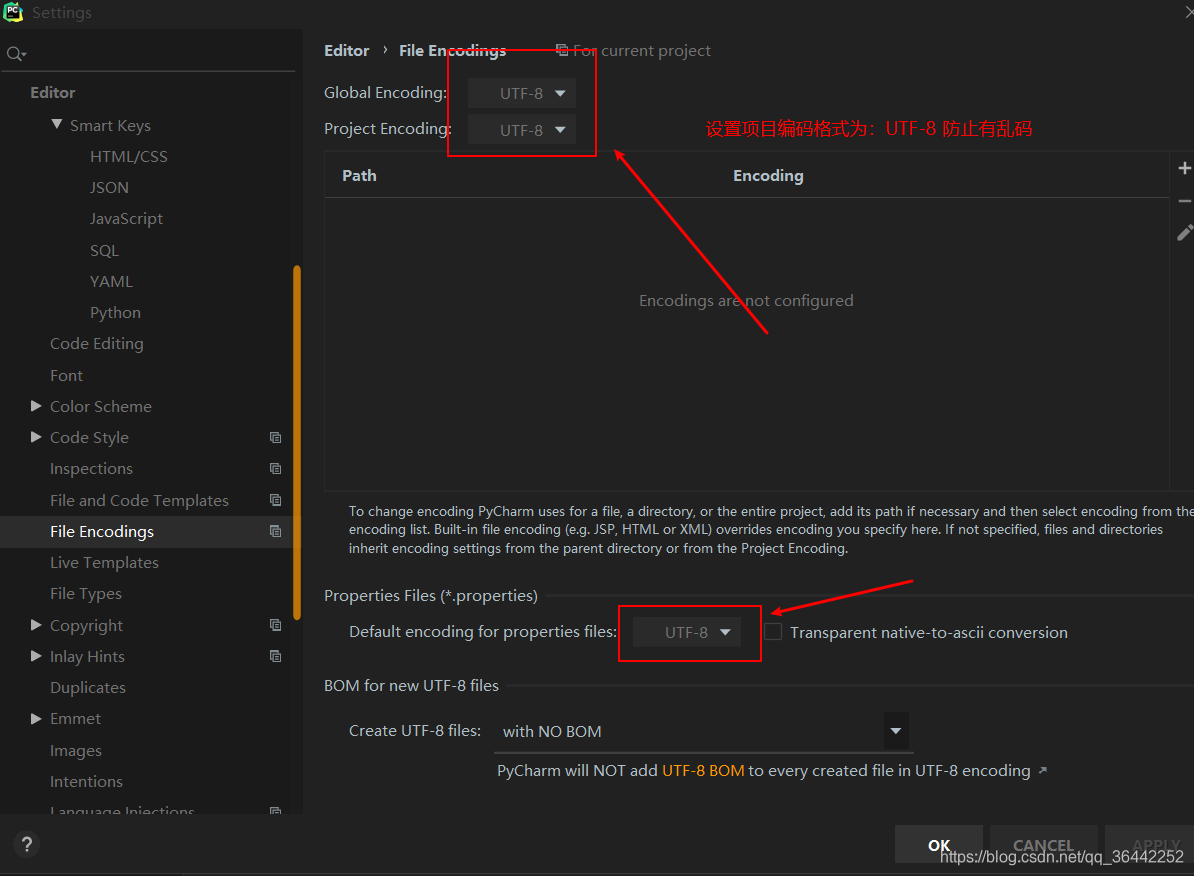Select YAML under Smart Keys
The image size is (1194, 876).
(x=111, y=281)
